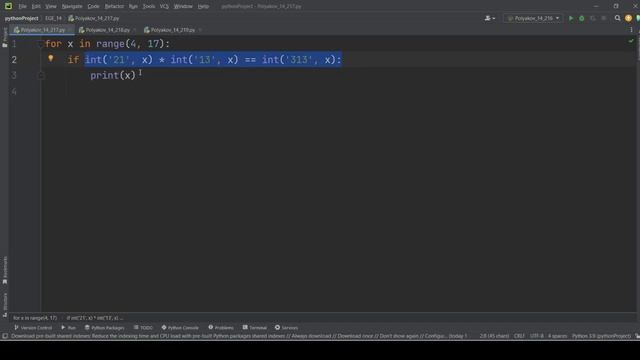
Task: Click the shared indexes notification in status bar
Action: coord(239,336)
